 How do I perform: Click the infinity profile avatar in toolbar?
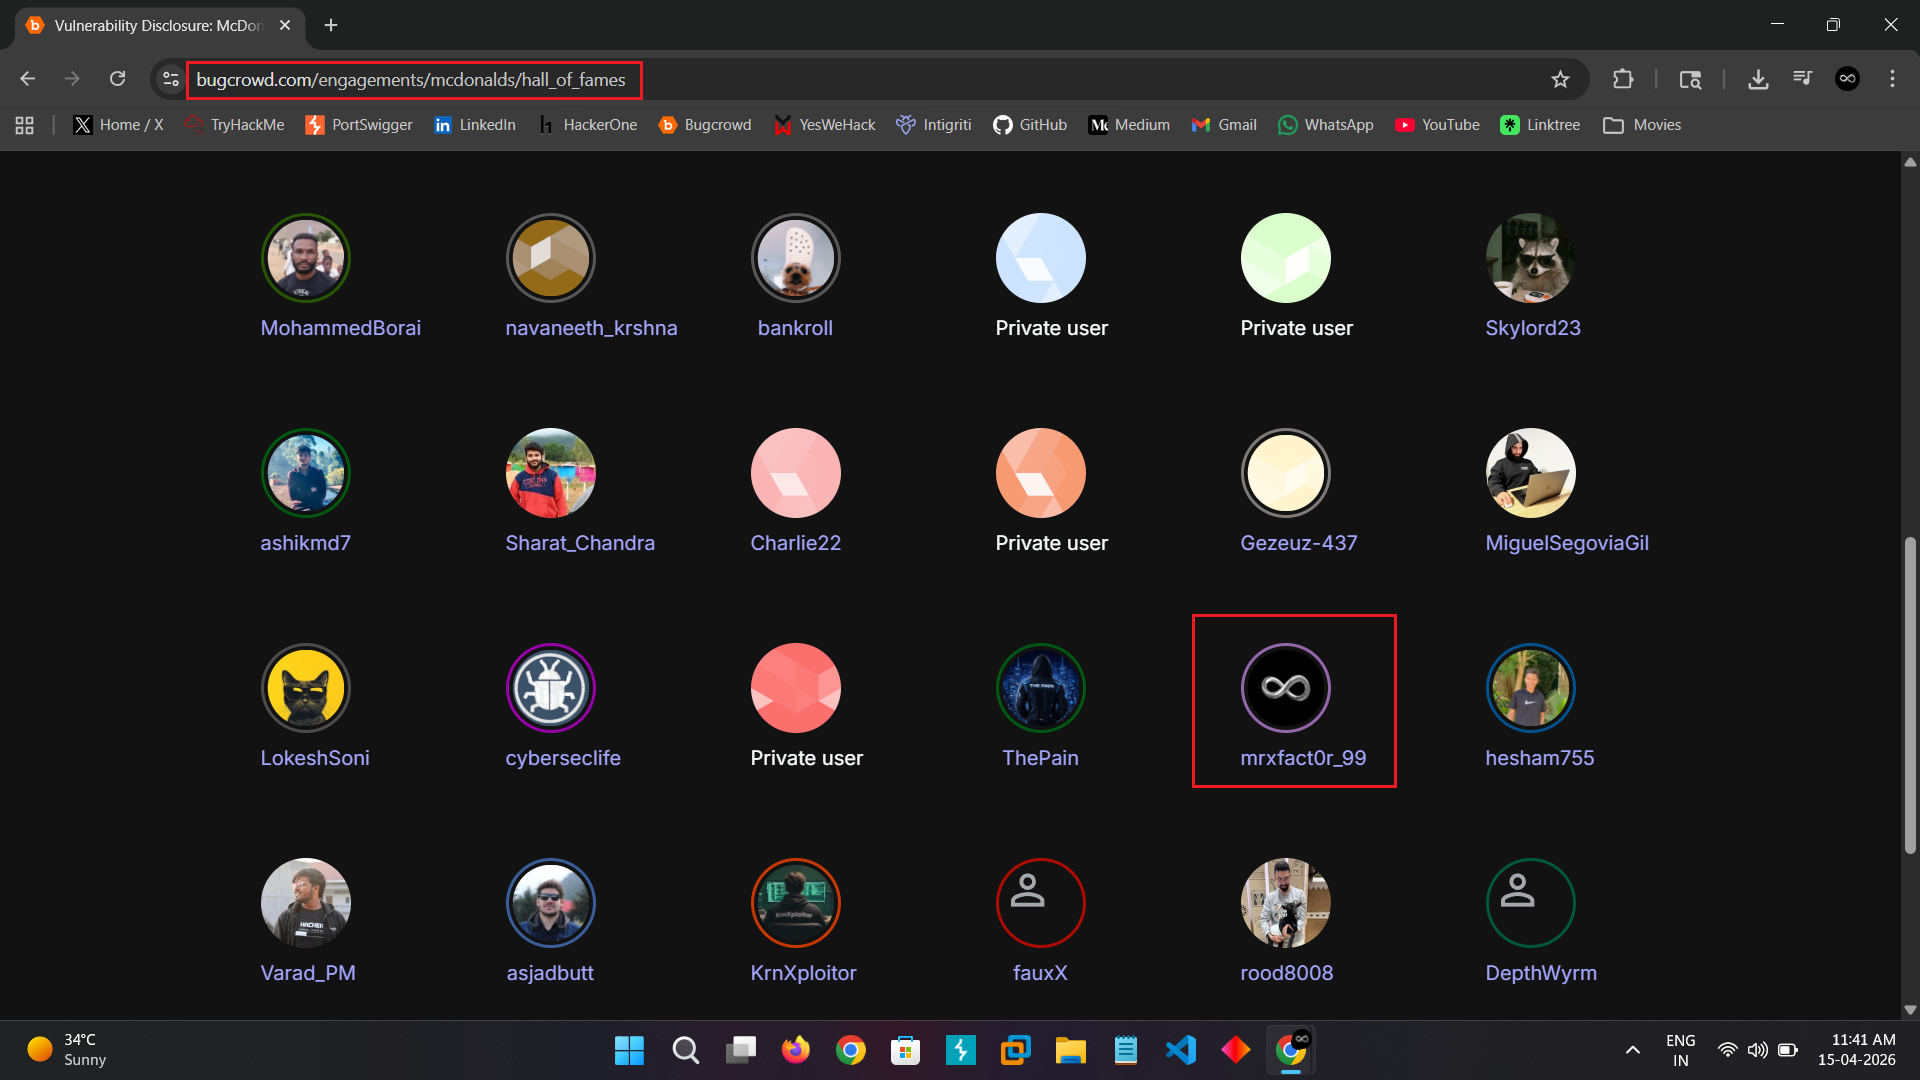1847,79
